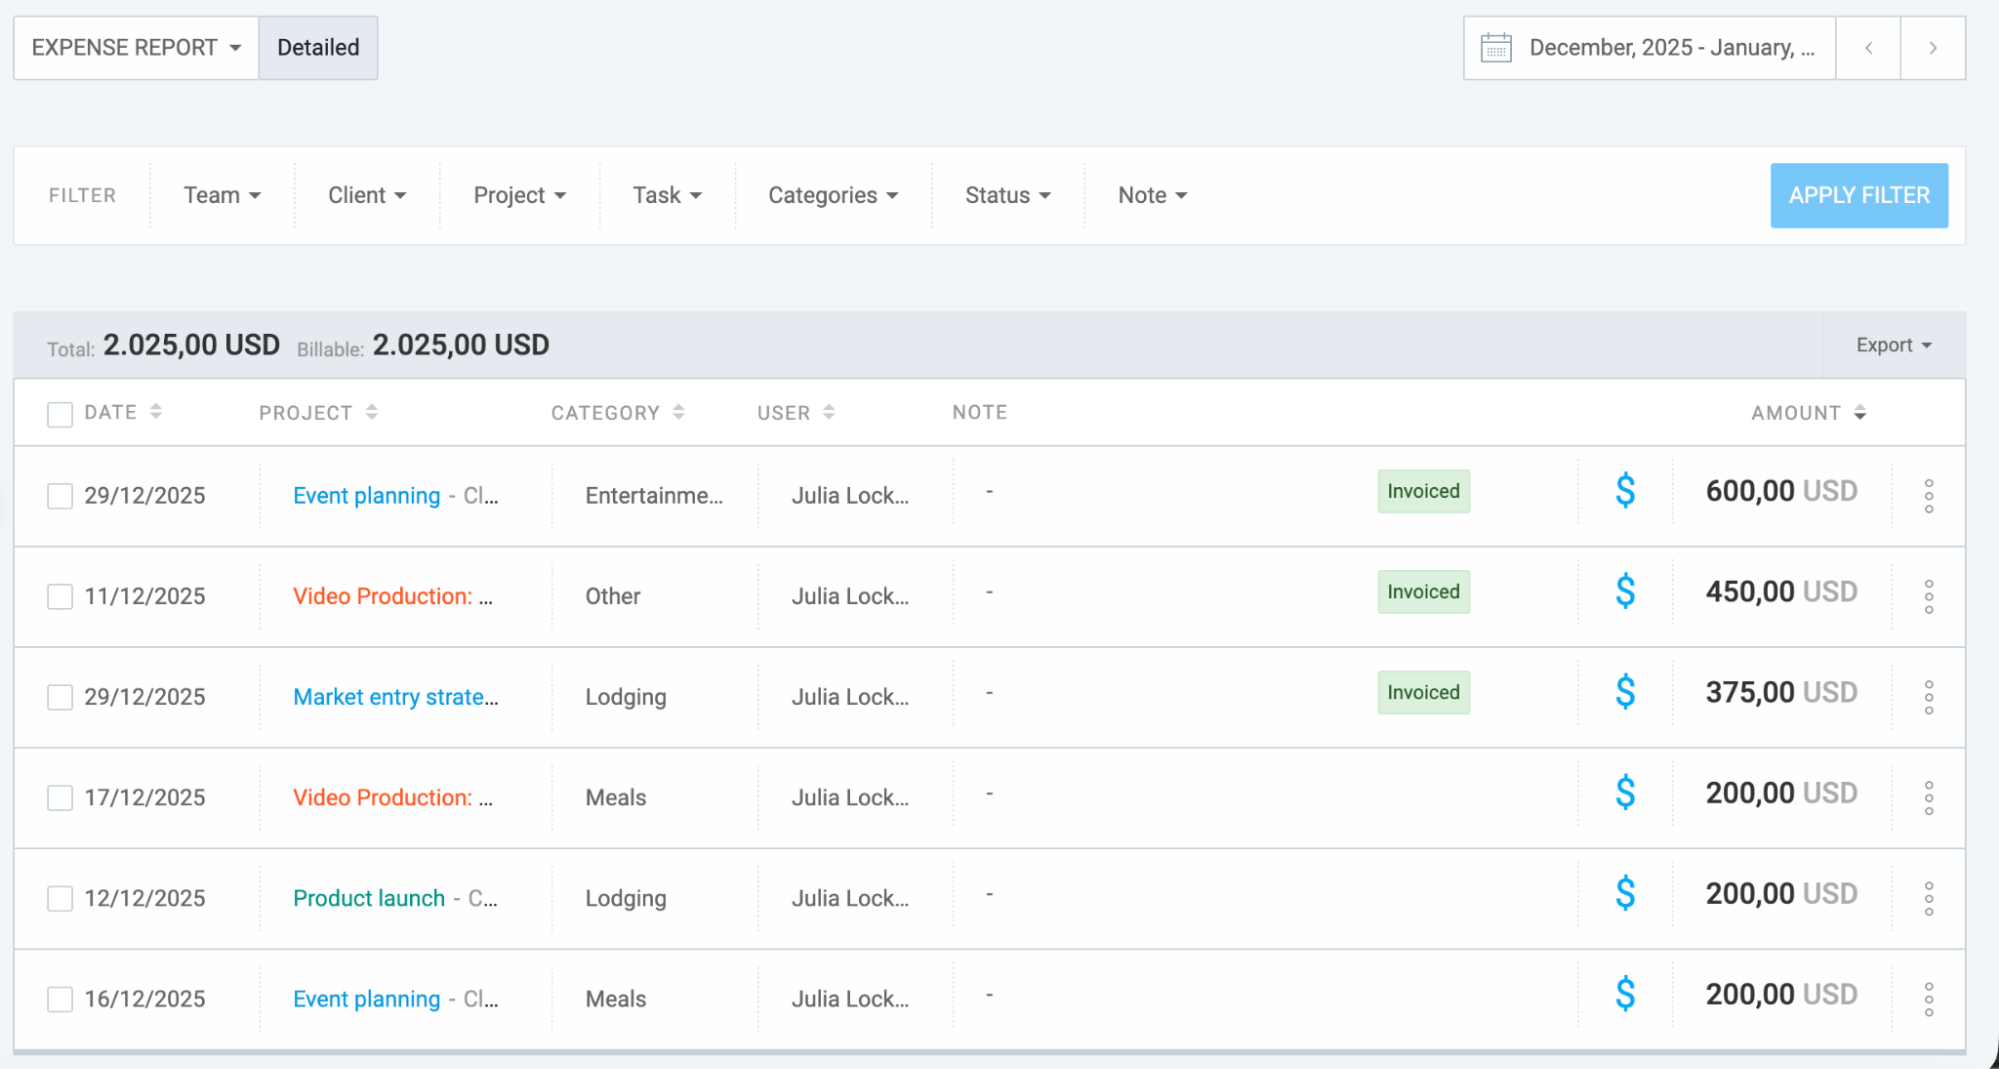Sort by the Amount column arrows
This screenshot has height=1069, width=1999.
(x=1861, y=412)
